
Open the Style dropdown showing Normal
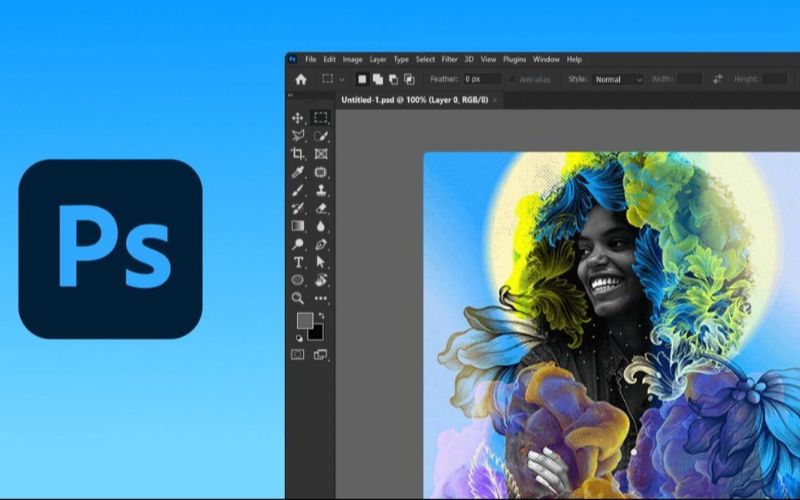tap(618, 80)
